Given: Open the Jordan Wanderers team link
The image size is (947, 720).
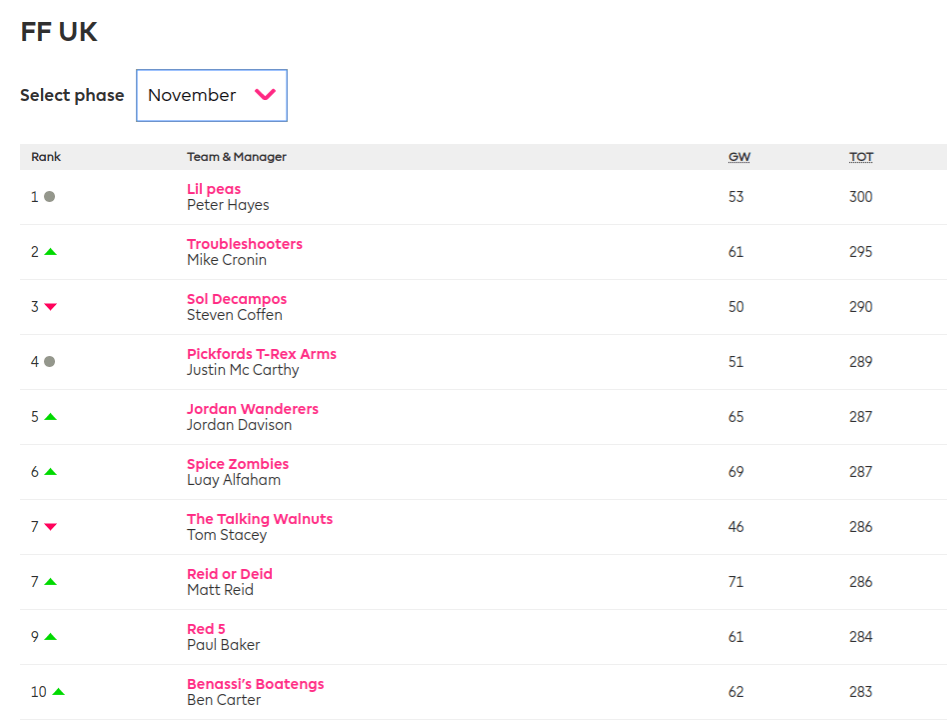Looking at the screenshot, I should coord(252,409).
